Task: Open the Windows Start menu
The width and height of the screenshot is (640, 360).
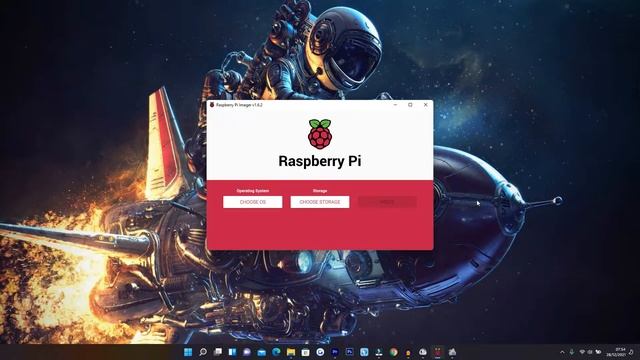Action: 188,352
